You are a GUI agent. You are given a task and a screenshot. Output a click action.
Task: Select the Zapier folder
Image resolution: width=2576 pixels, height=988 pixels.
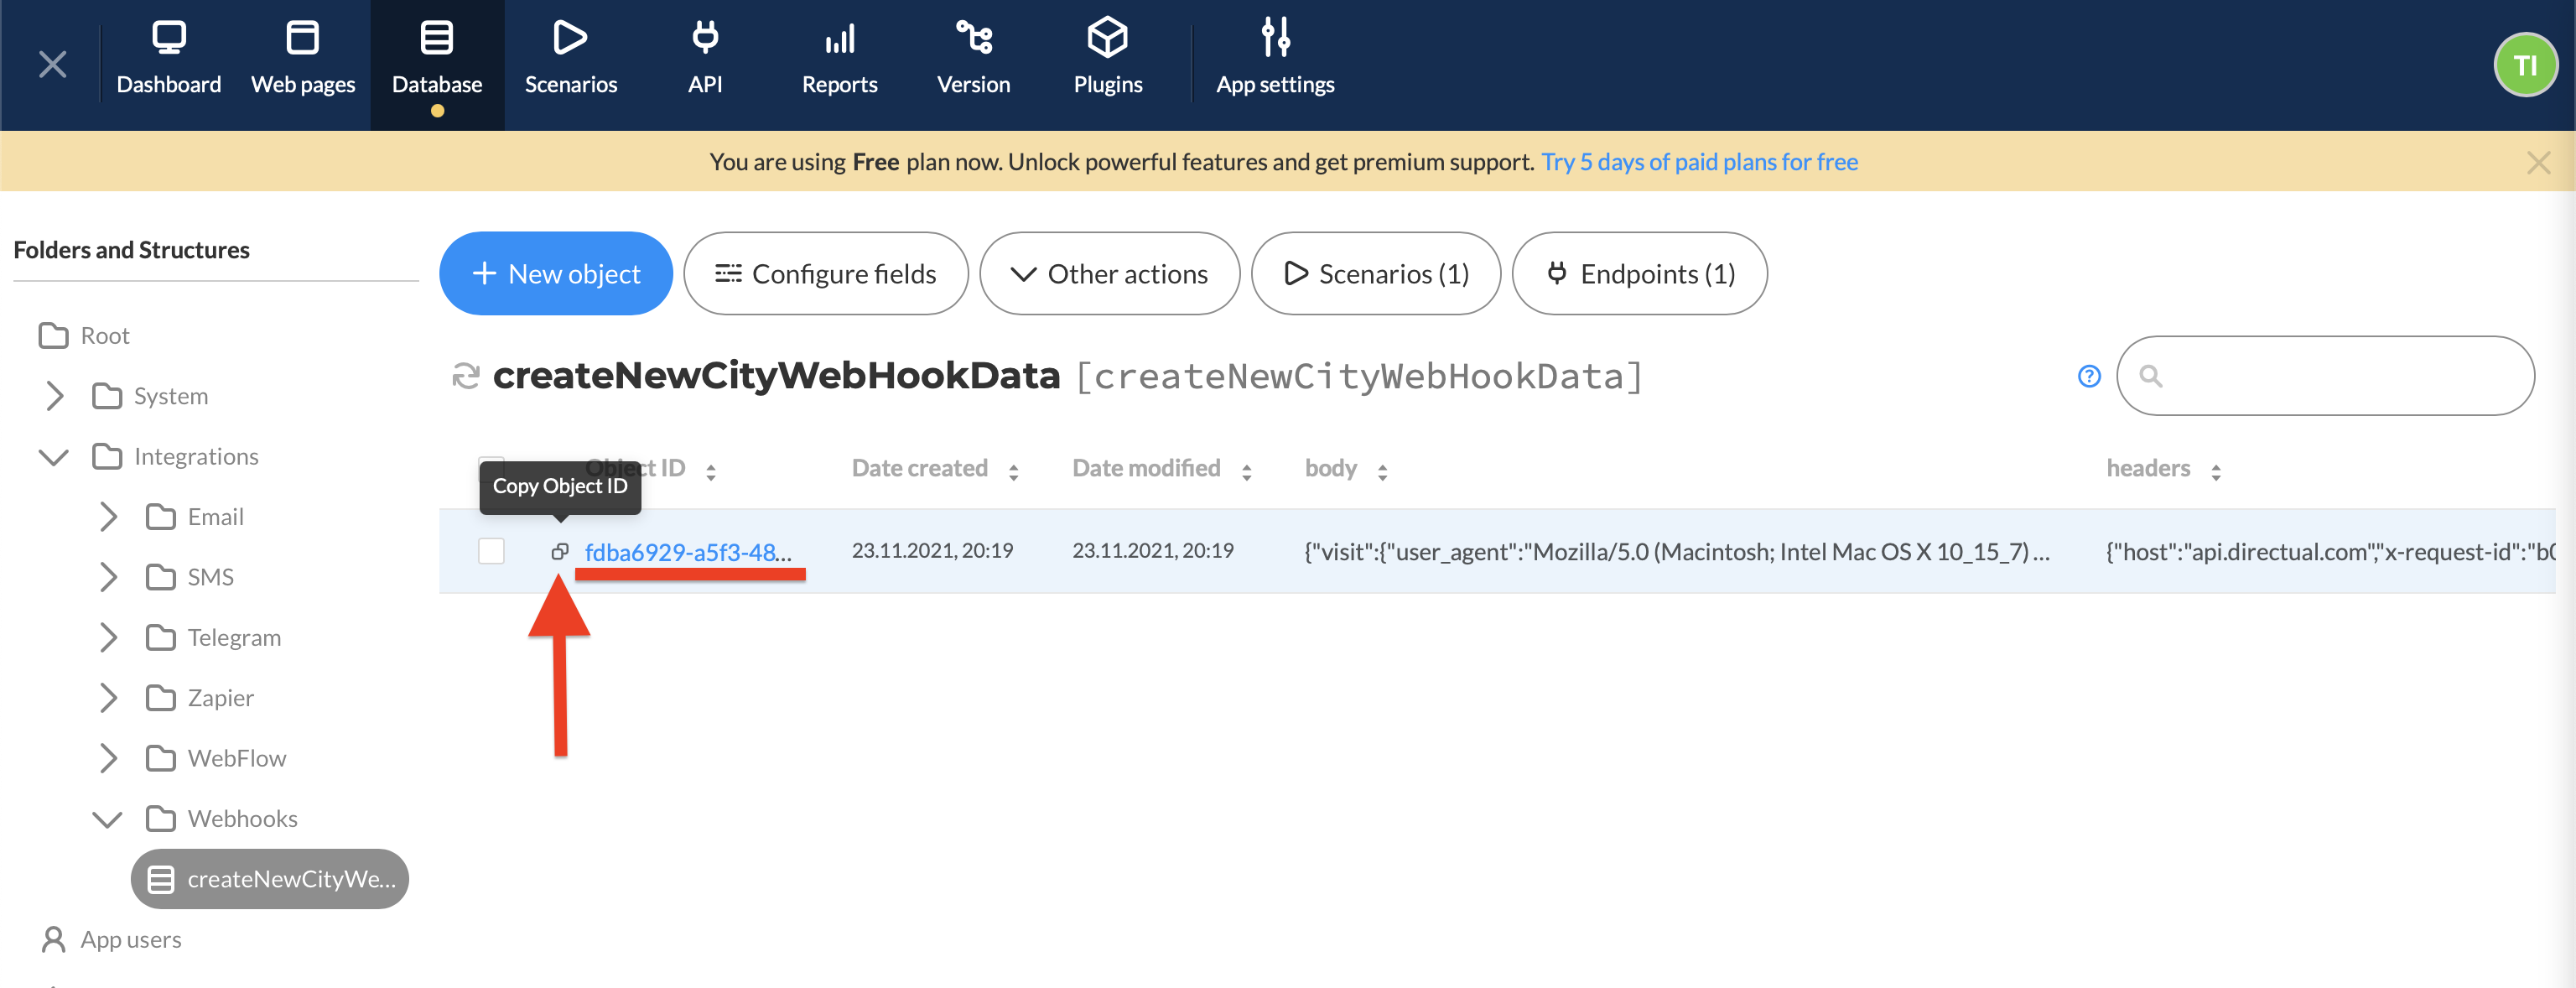(200, 698)
